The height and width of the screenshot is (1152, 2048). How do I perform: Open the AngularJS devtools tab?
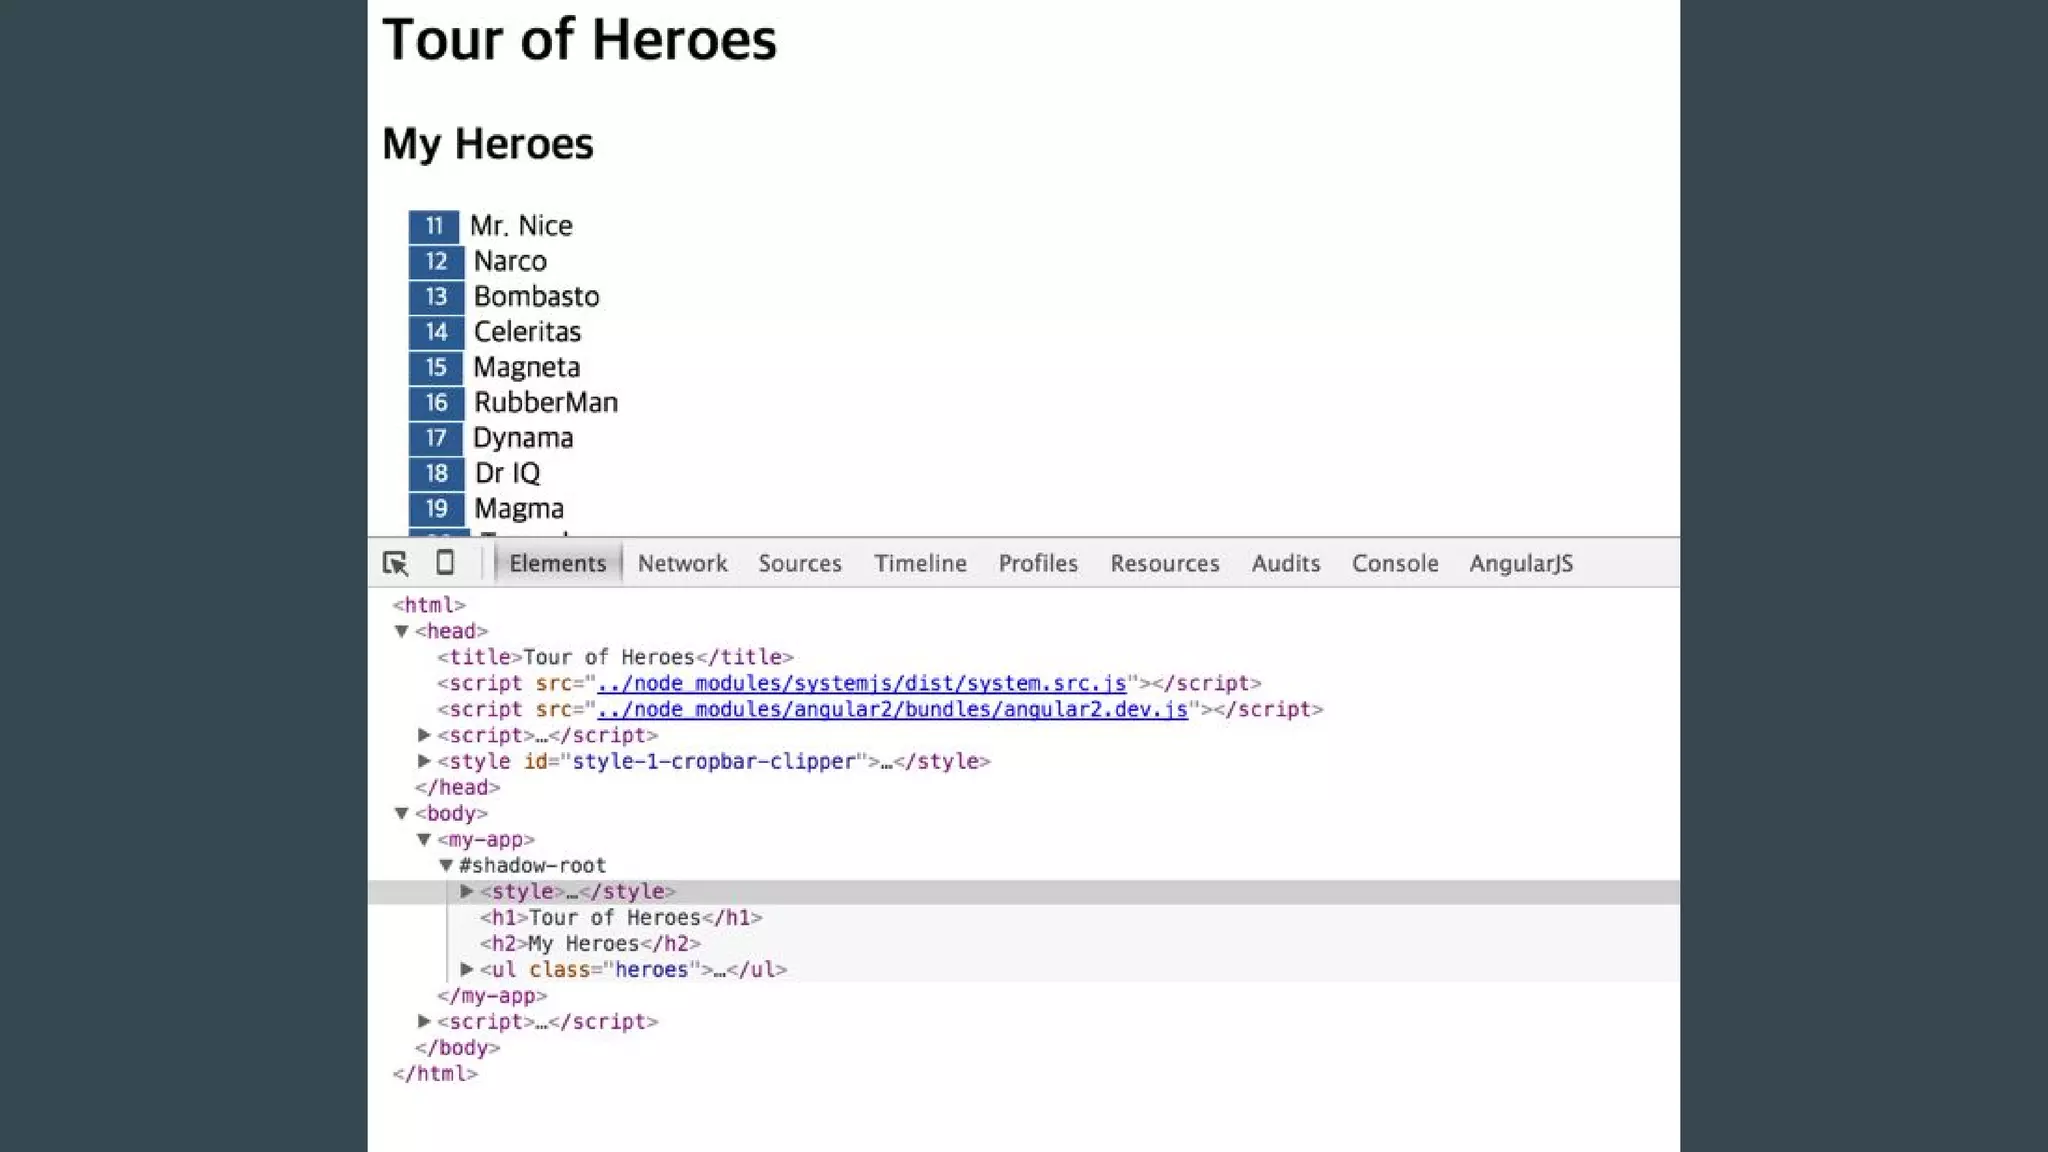[1520, 563]
